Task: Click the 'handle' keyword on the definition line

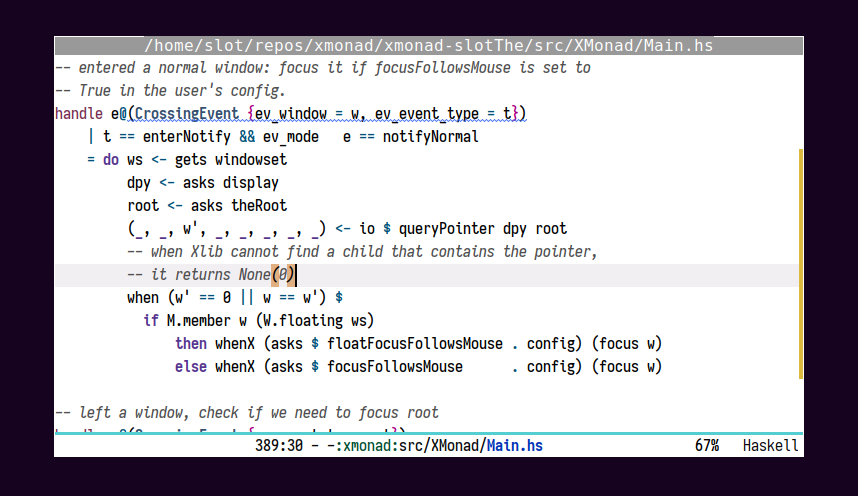Action: pos(79,114)
